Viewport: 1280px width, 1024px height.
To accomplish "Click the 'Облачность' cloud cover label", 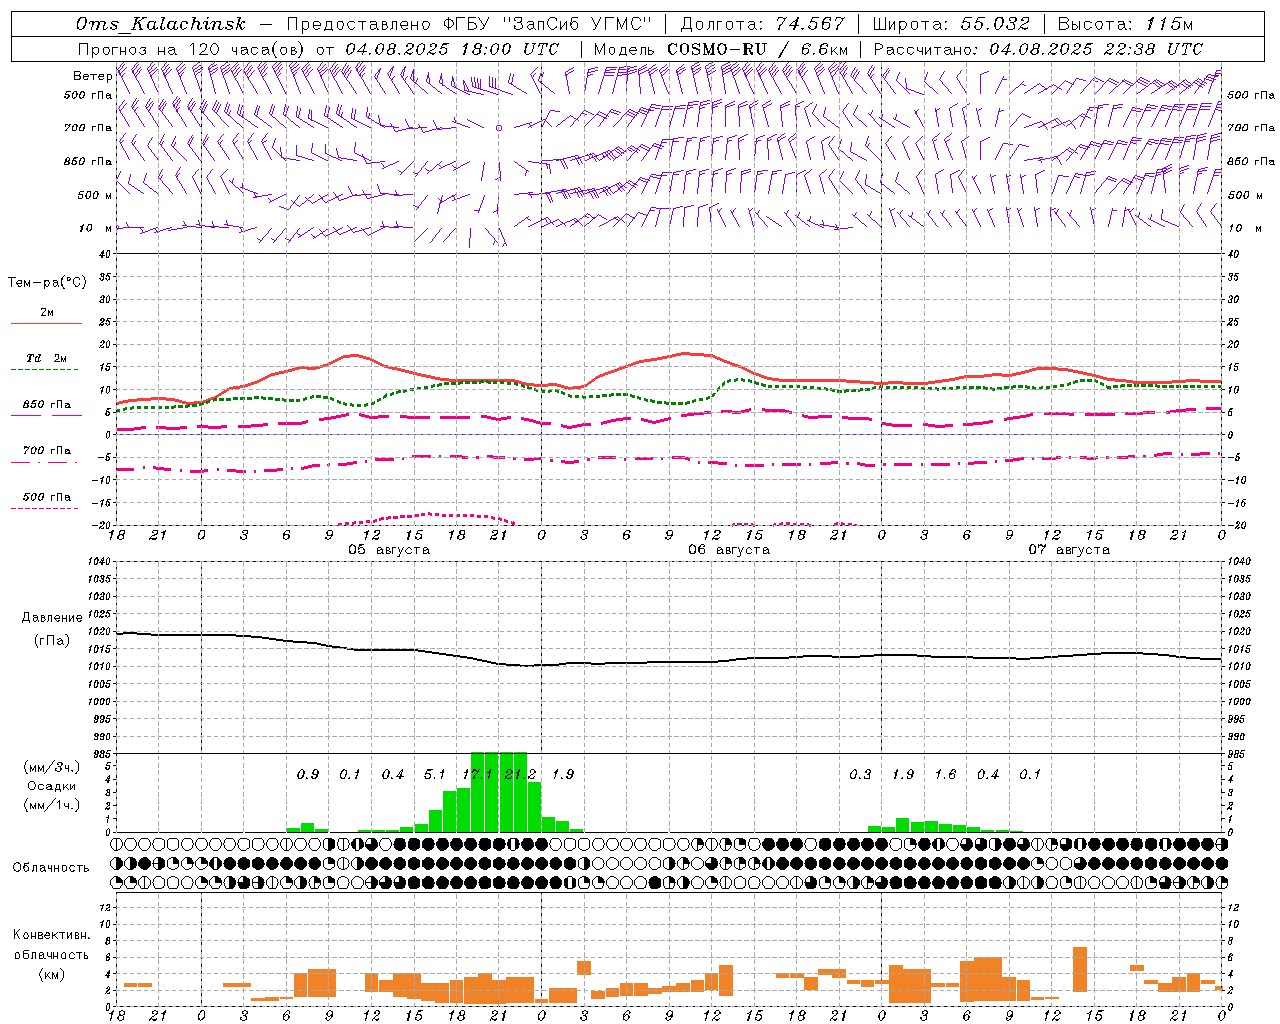I will point(51,868).
